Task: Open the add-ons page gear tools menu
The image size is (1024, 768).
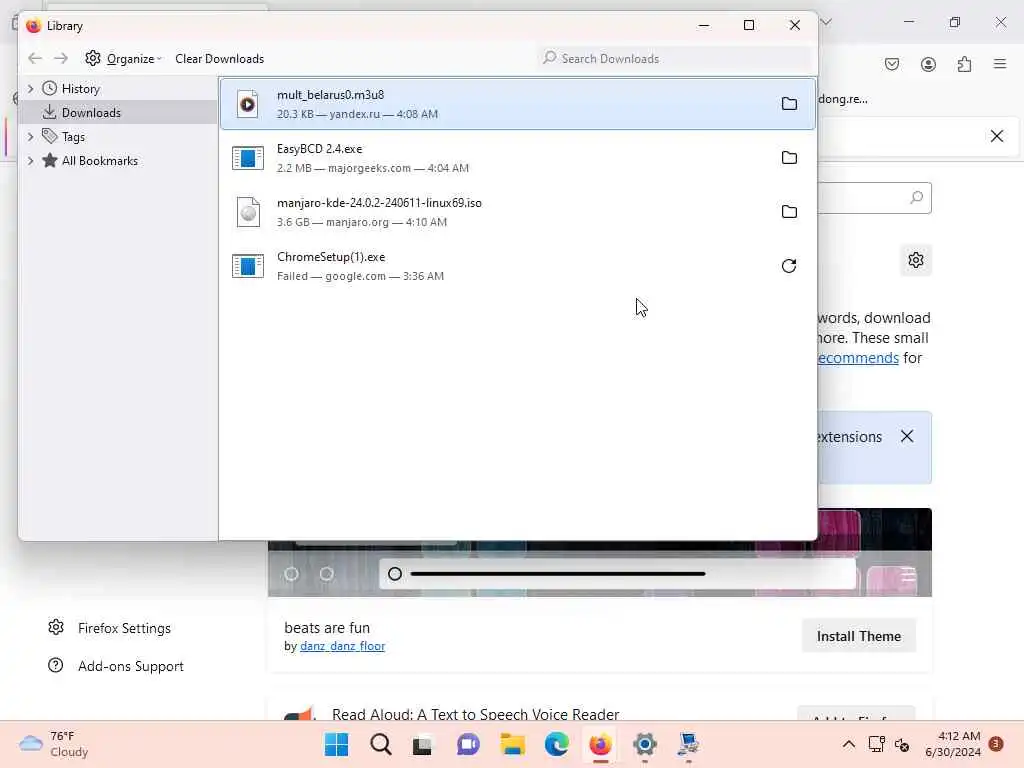Action: tap(916, 260)
